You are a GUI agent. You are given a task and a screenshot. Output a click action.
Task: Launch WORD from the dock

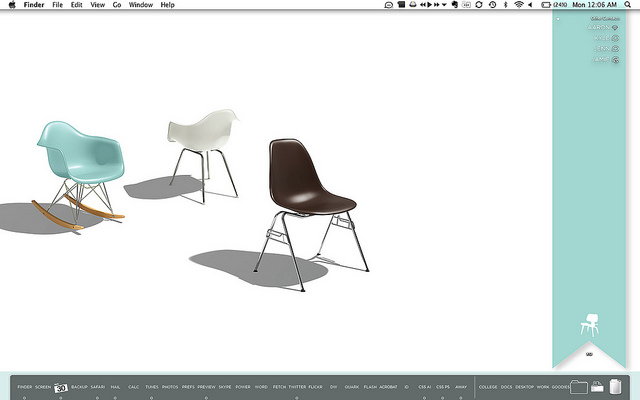tap(261, 387)
